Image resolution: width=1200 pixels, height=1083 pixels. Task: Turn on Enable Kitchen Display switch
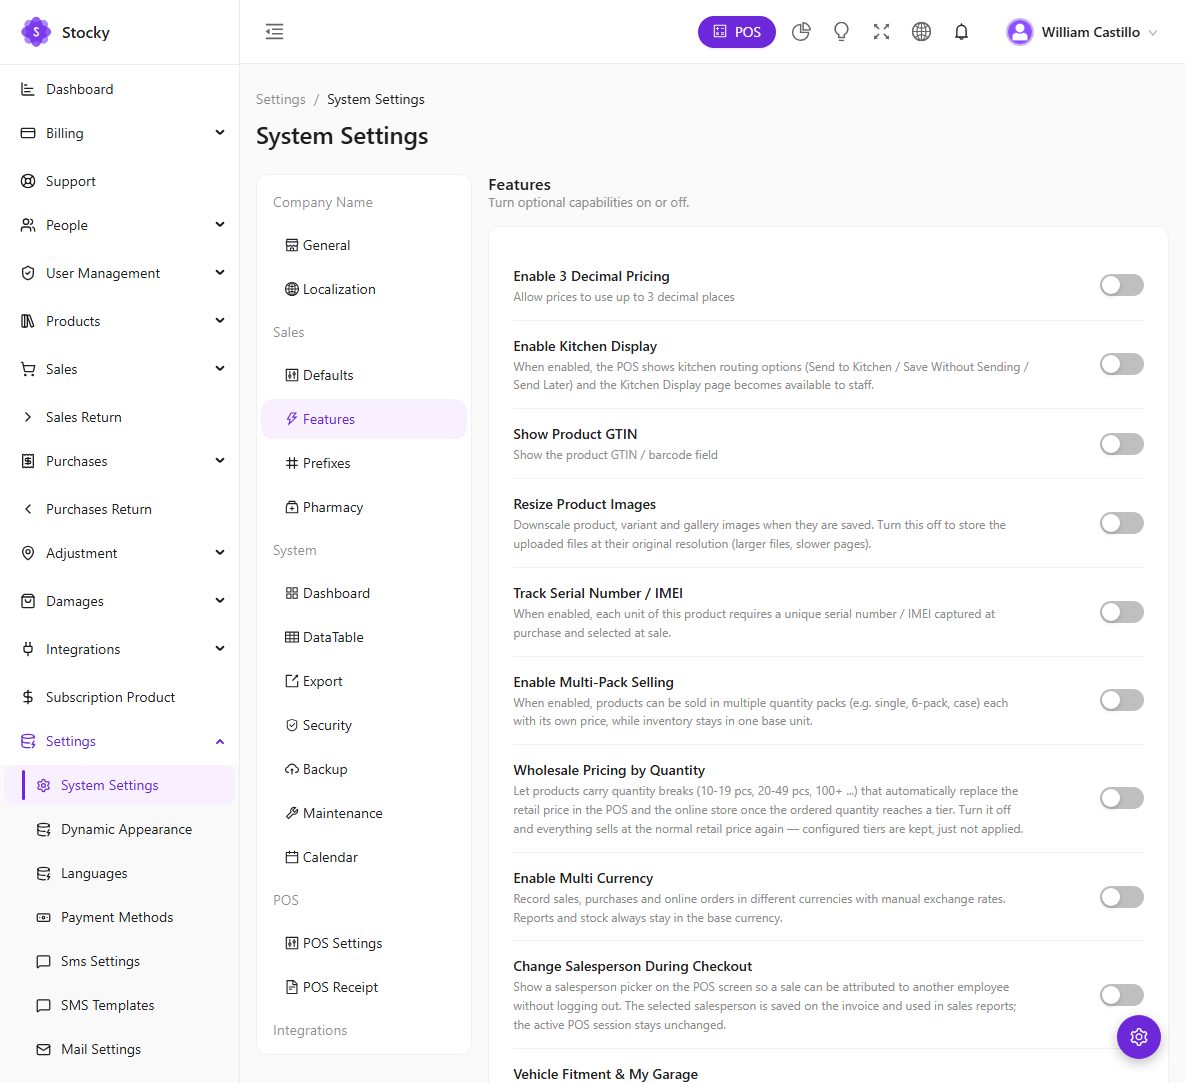pos(1121,364)
